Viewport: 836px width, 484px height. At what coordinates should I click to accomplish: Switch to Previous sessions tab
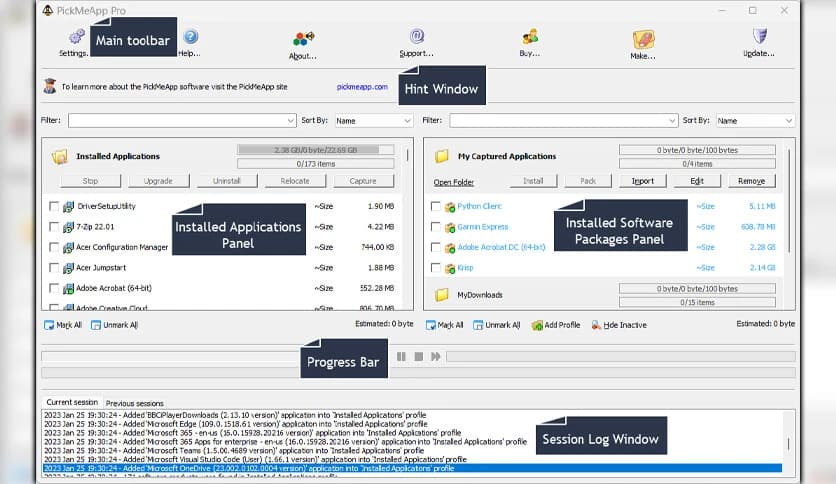(x=135, y=403)
